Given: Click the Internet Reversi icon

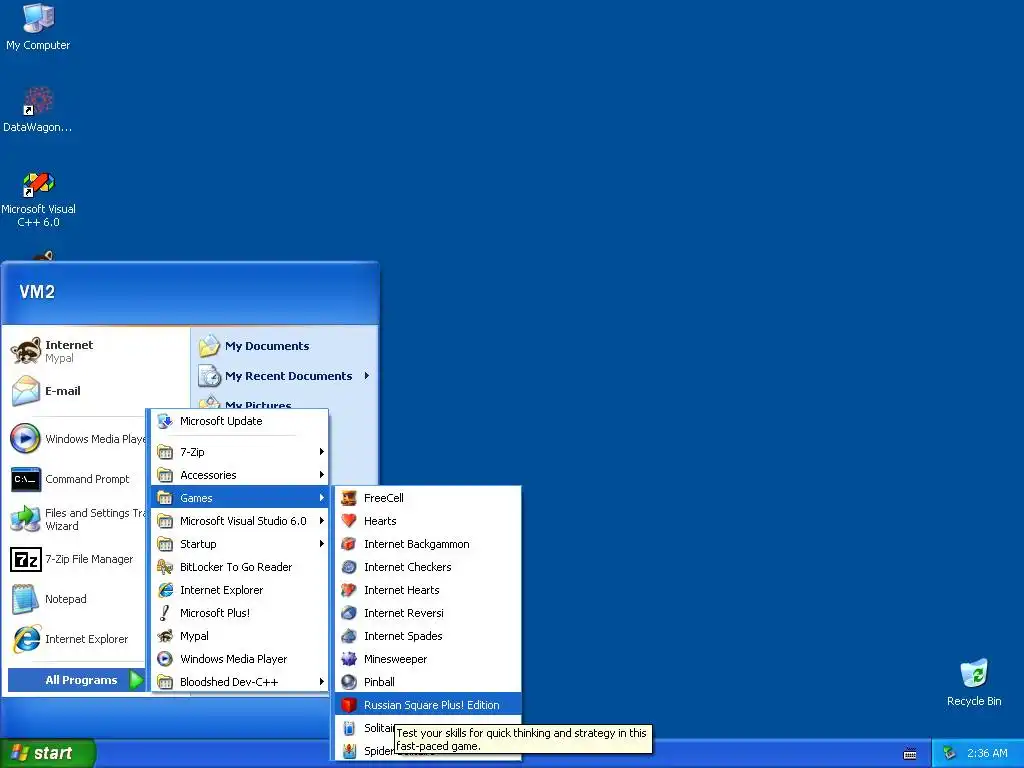Looking at the screenshot, I should click(x=349, y=613).
